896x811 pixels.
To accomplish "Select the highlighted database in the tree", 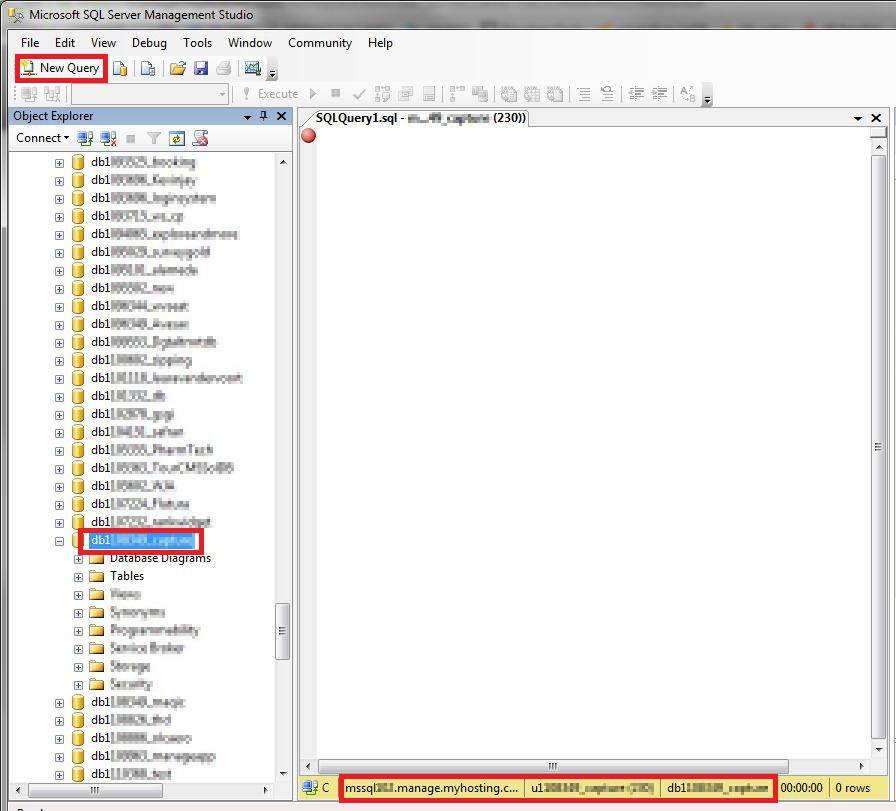I will (142, 540).
